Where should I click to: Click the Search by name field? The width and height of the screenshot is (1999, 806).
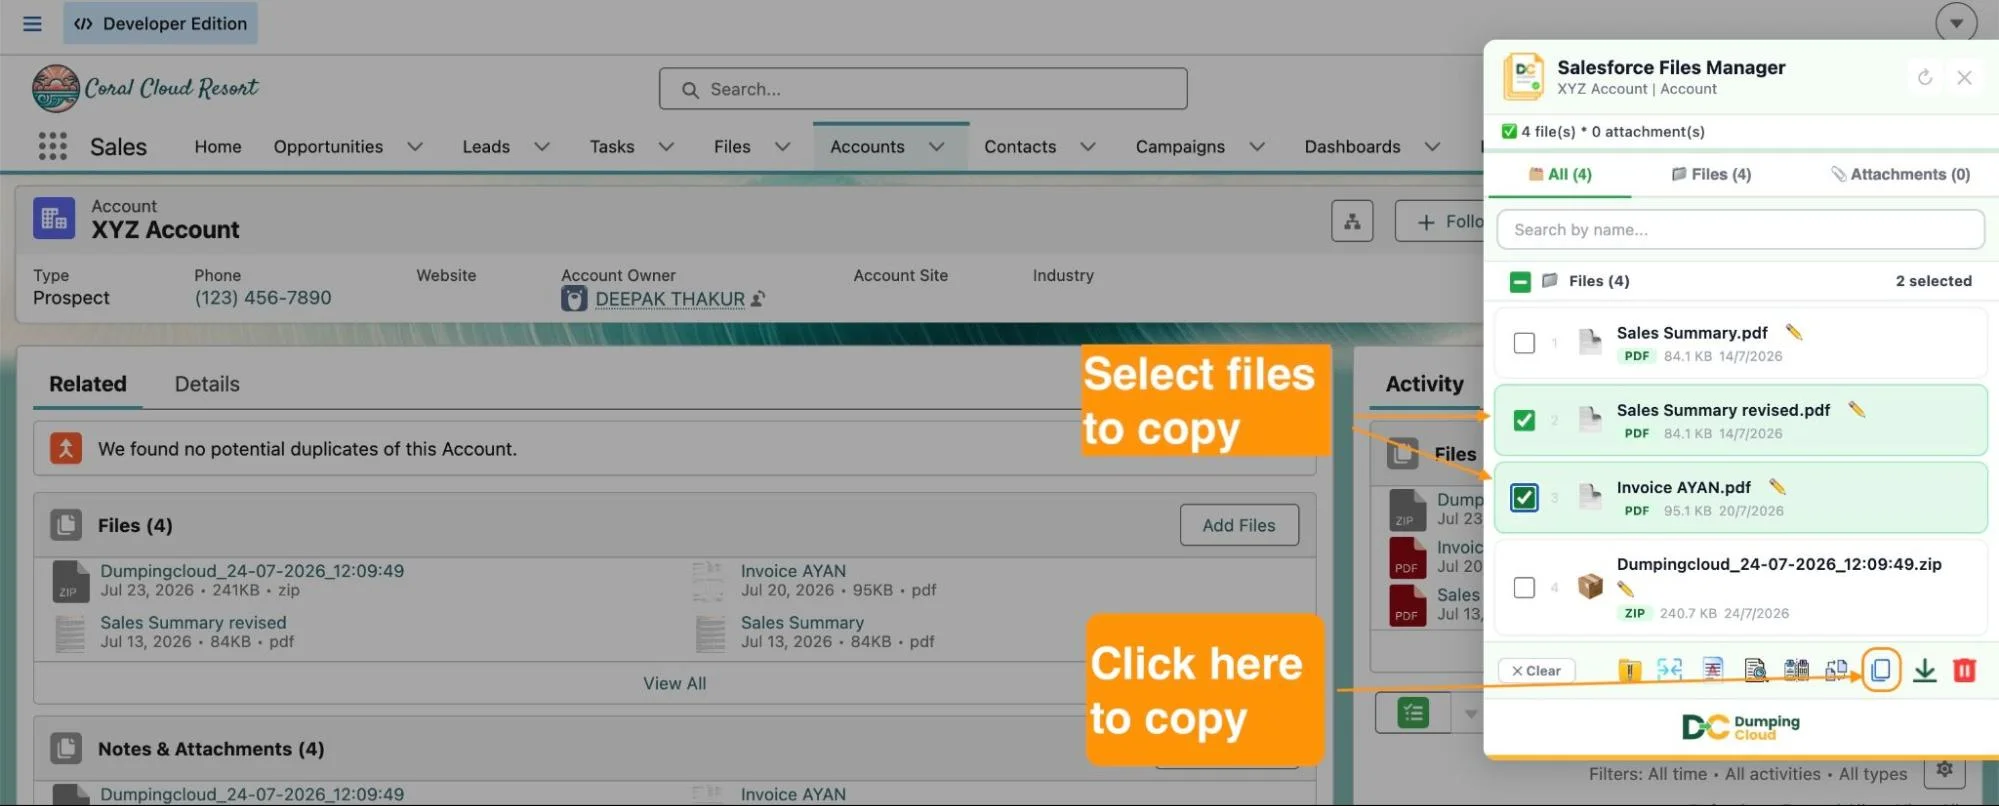pyautogui.click(x=1740, y=229)
